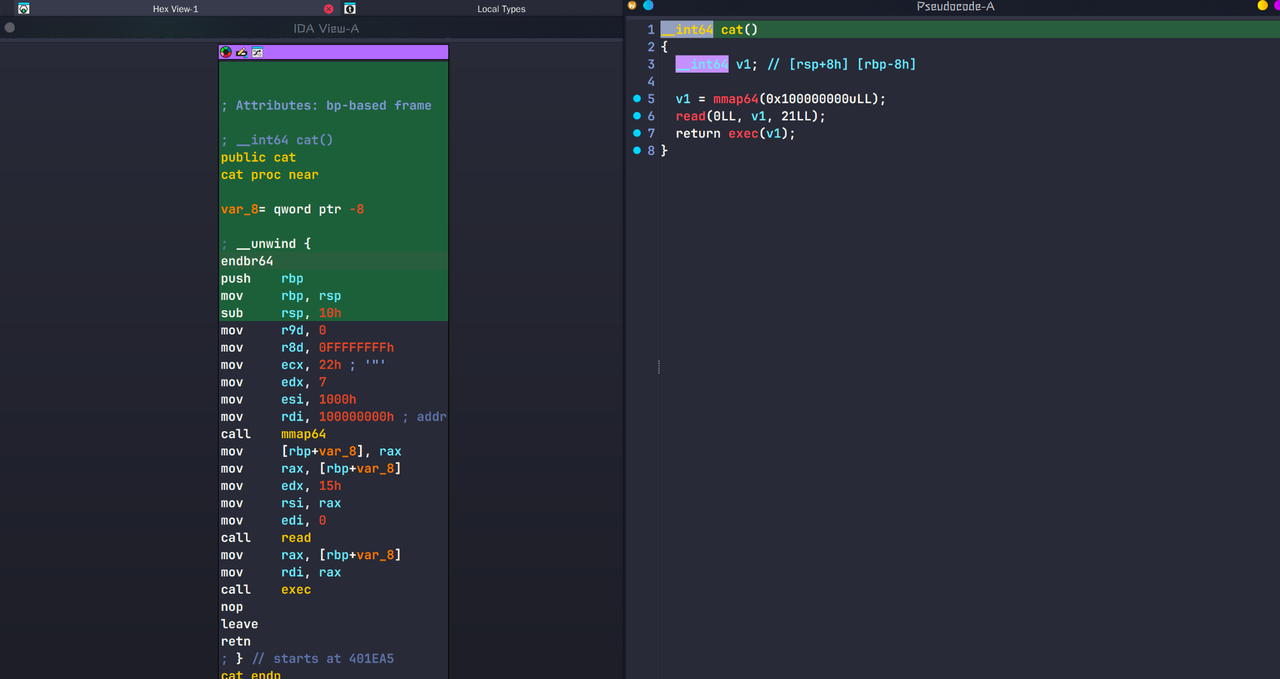Toggle breakpoint dot on pseudocode line 8
Screen dimensions: 1280x679
[637, 150]
